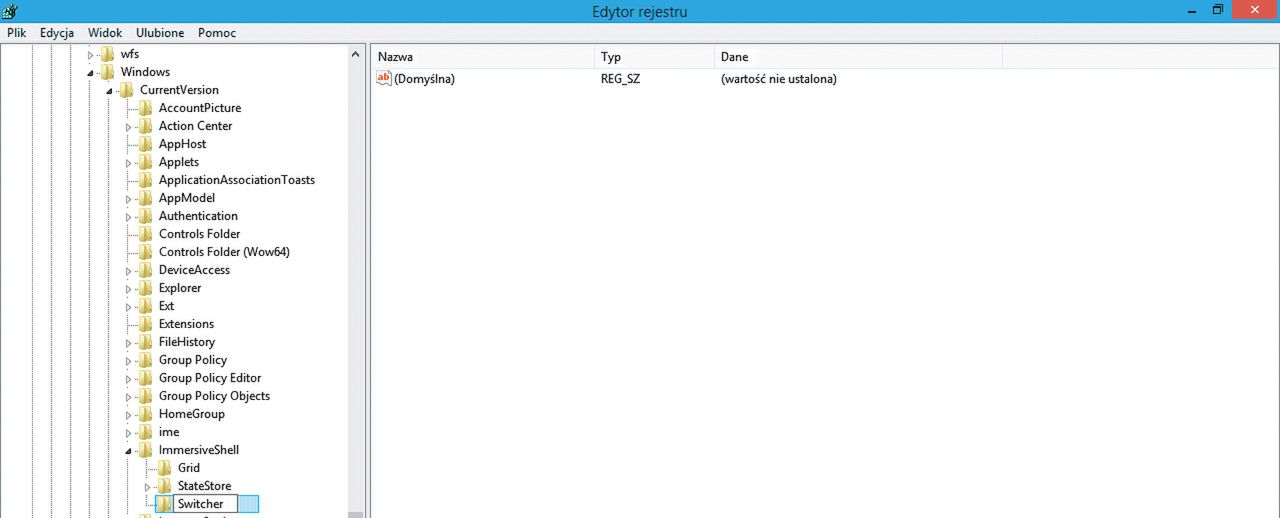Collapse the Windows key

pyautogui.click(x=90, y=72)
